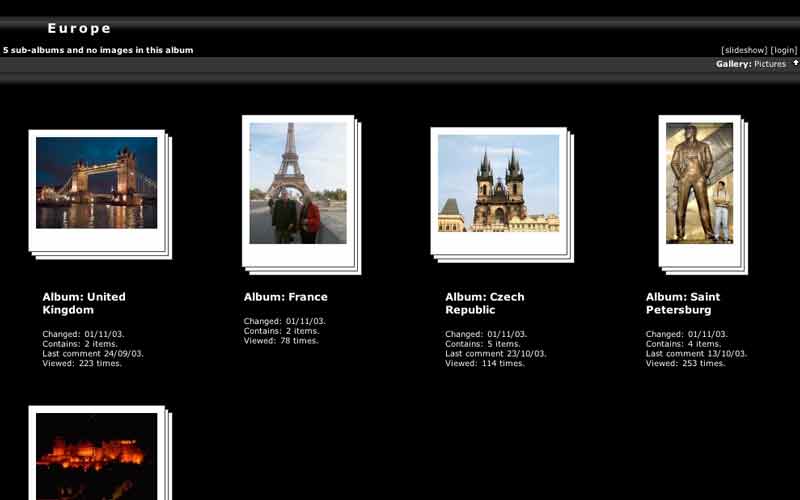Click the 'Album: Czech Republic' title
Viewport: 800px width, 500px height.
click(x=485, y=303)
